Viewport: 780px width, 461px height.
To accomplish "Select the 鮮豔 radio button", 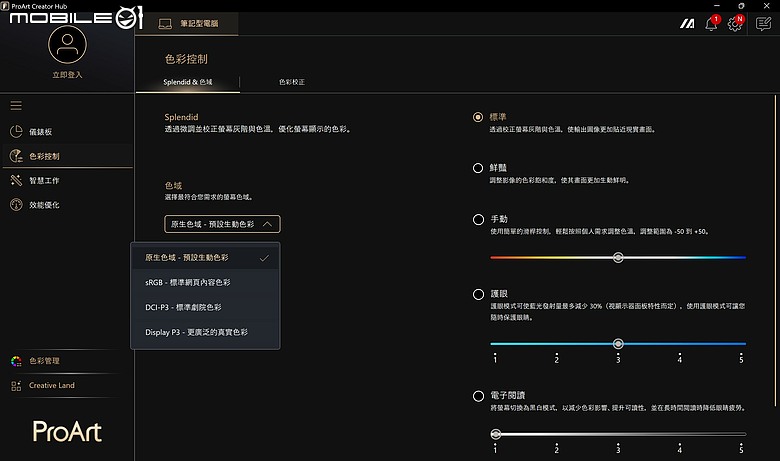I will coord(478,168).
